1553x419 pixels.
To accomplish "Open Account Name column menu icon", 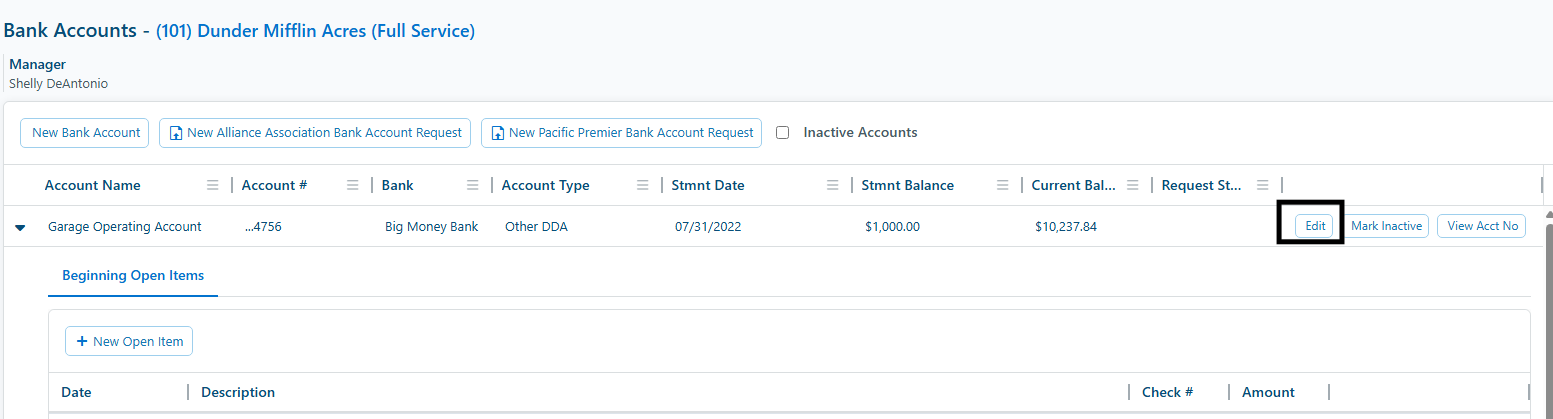I will [212, 185].
